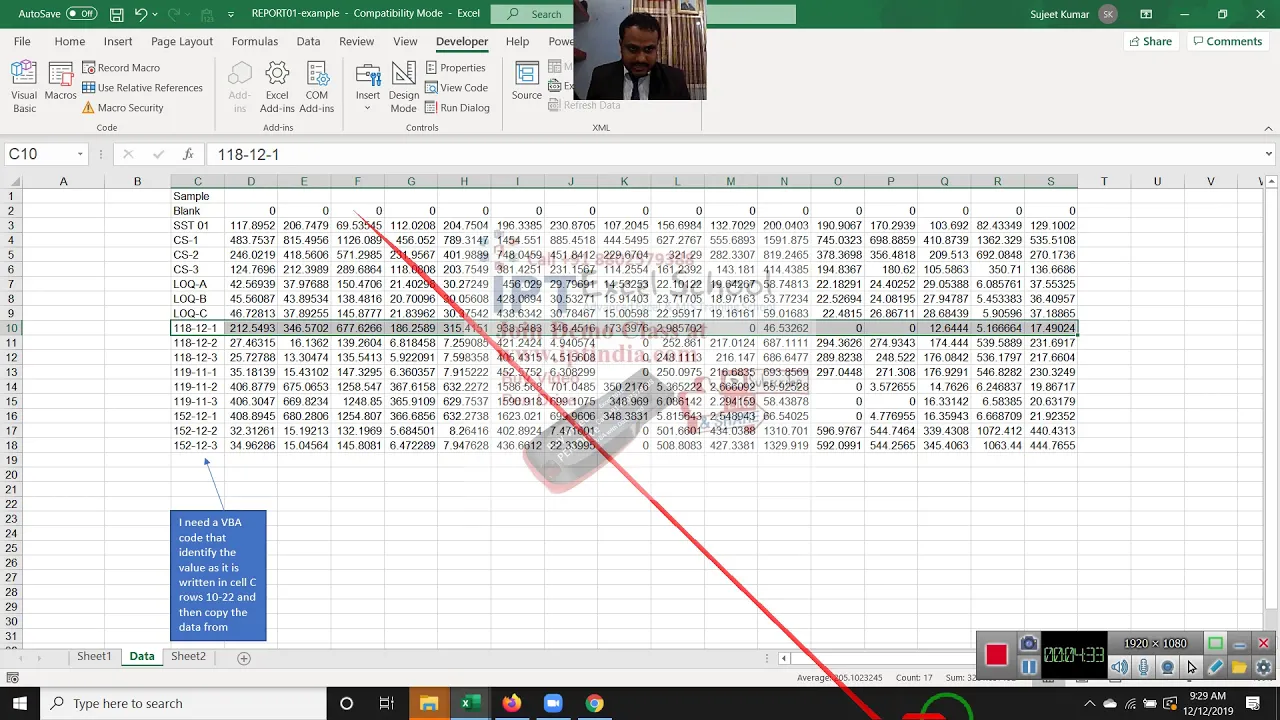1280x720 pixels.
Task: Open COM Add-ins dialog
Action: click(x=317, y=88)
